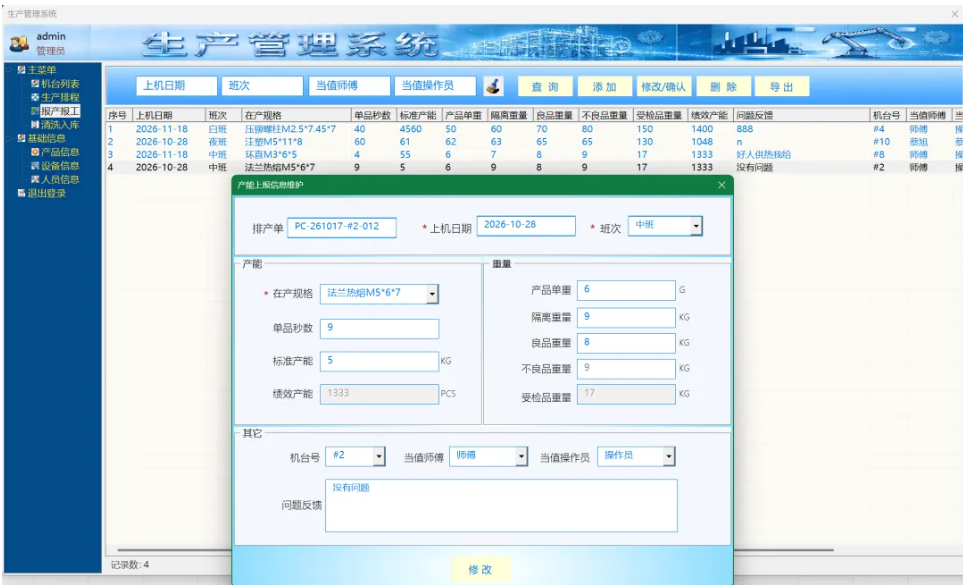Select the table row with 注塑M5*11*8

tap(534, 142)
